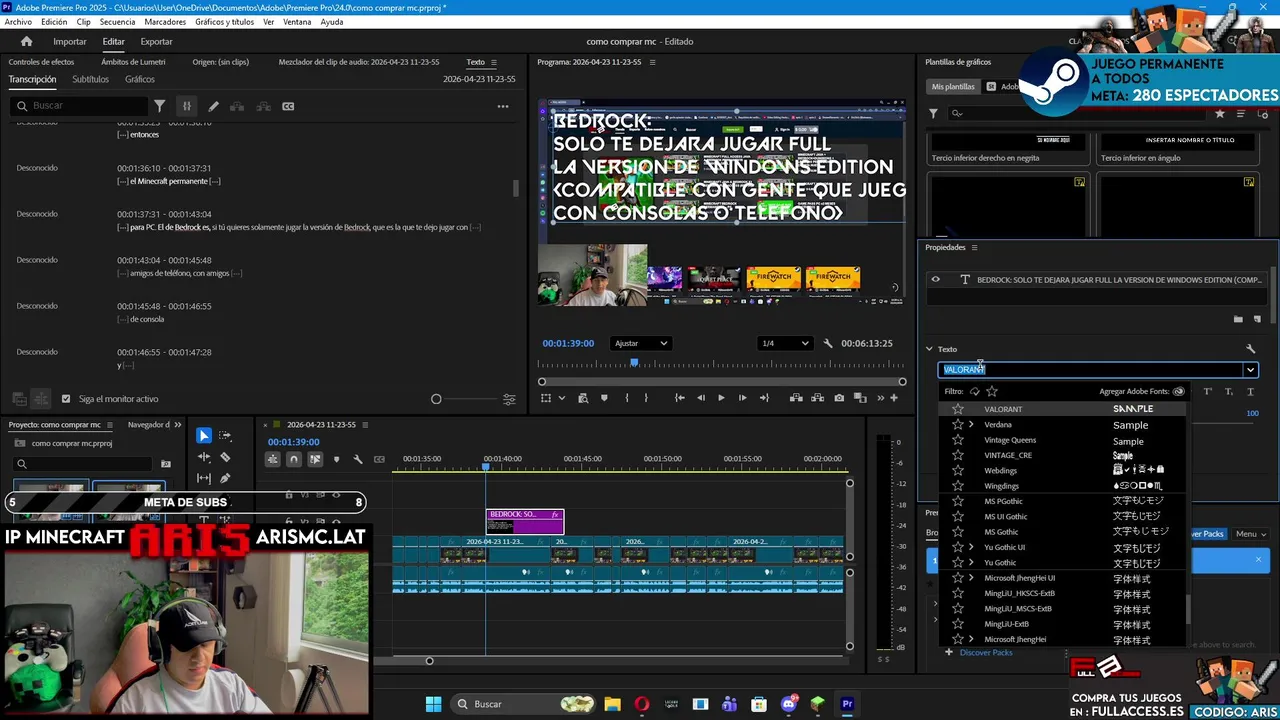This screenshot has width=1280, height=720.
Task: Open Program monitor settings wrench
Action: 828,343
